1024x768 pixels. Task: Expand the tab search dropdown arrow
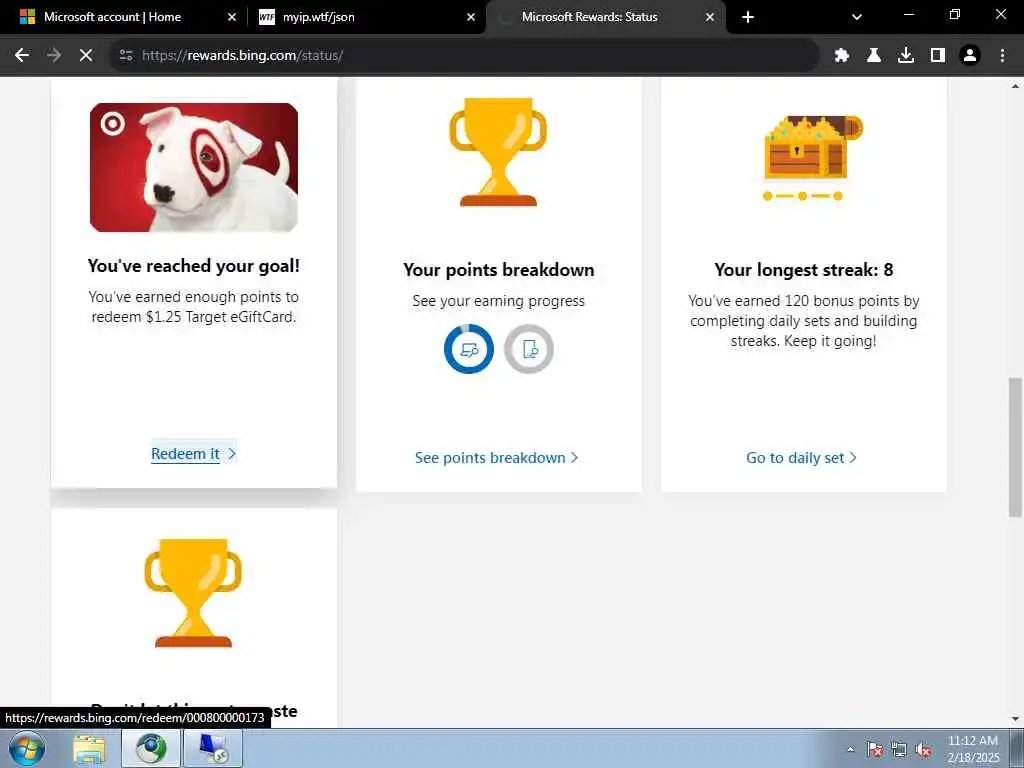pyautogui.click(x=857, y=17)
